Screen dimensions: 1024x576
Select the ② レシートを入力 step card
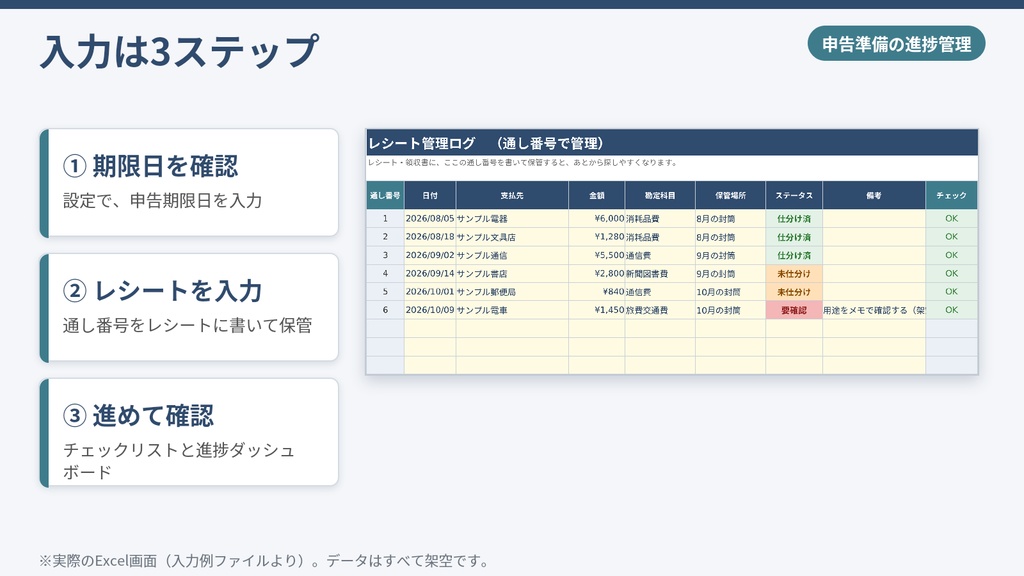coord(189,308)
